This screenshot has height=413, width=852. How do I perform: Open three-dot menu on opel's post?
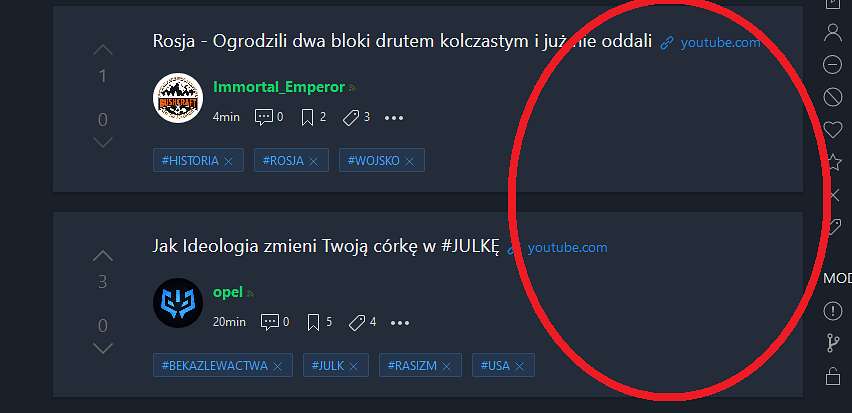coord(400,323)
